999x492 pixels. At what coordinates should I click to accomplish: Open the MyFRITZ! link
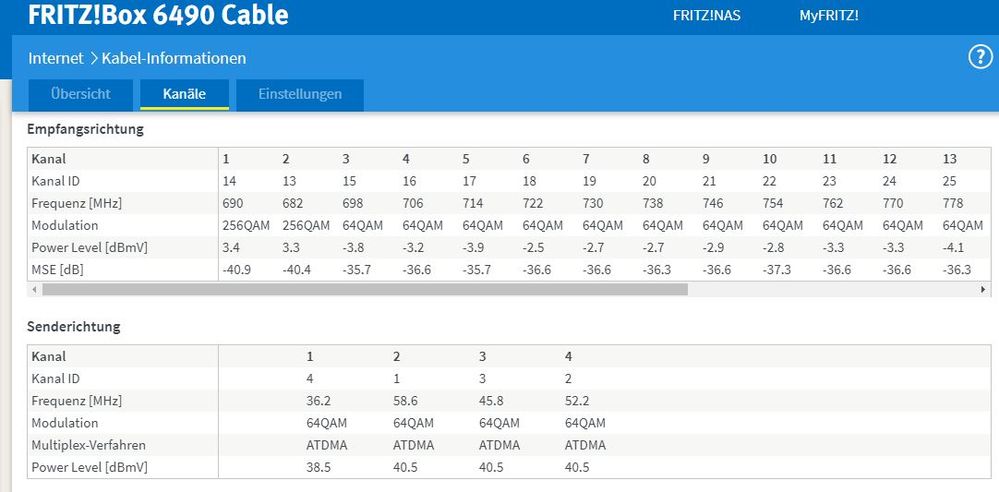click(x=829, y=16)
